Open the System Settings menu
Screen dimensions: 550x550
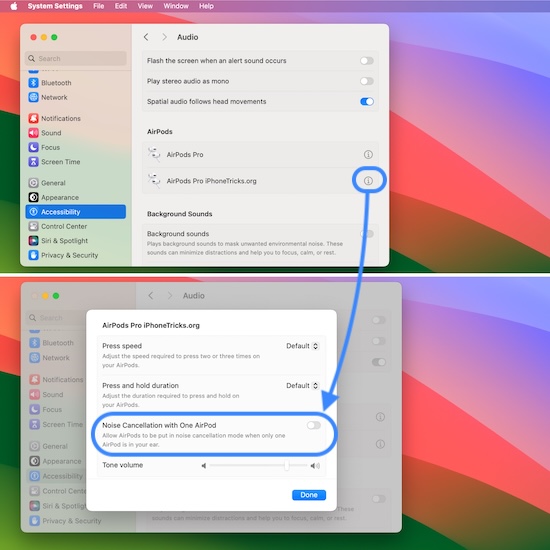coord(55,6)
